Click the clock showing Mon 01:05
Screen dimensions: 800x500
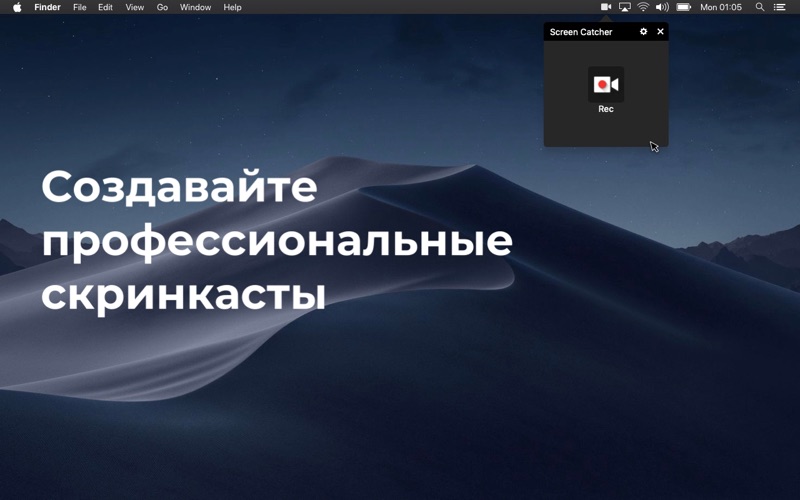click(721, 7)
